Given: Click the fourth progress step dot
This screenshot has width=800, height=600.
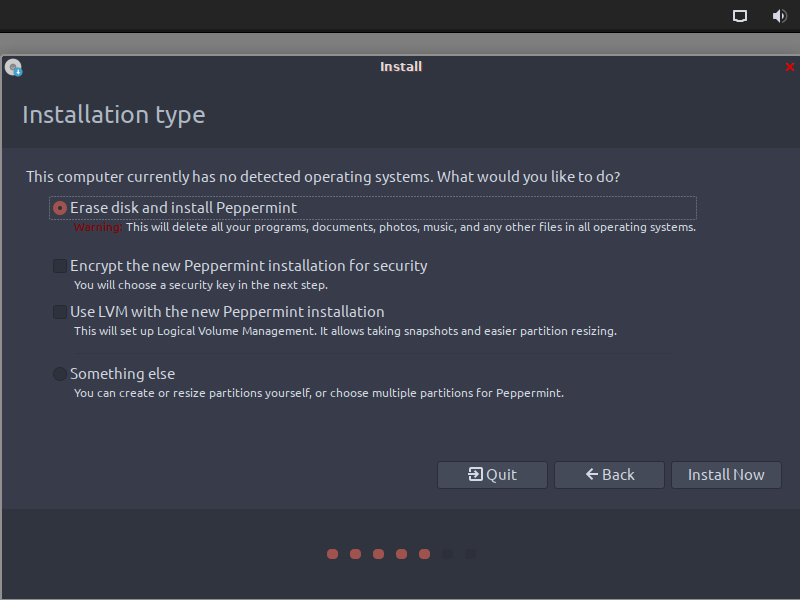Looking at the screenshot, I should (x=401, y=554).
